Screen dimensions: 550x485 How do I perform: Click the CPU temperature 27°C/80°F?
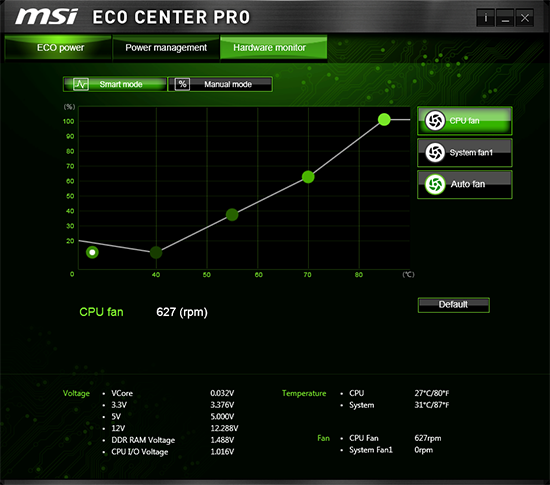tap(432, 393)
